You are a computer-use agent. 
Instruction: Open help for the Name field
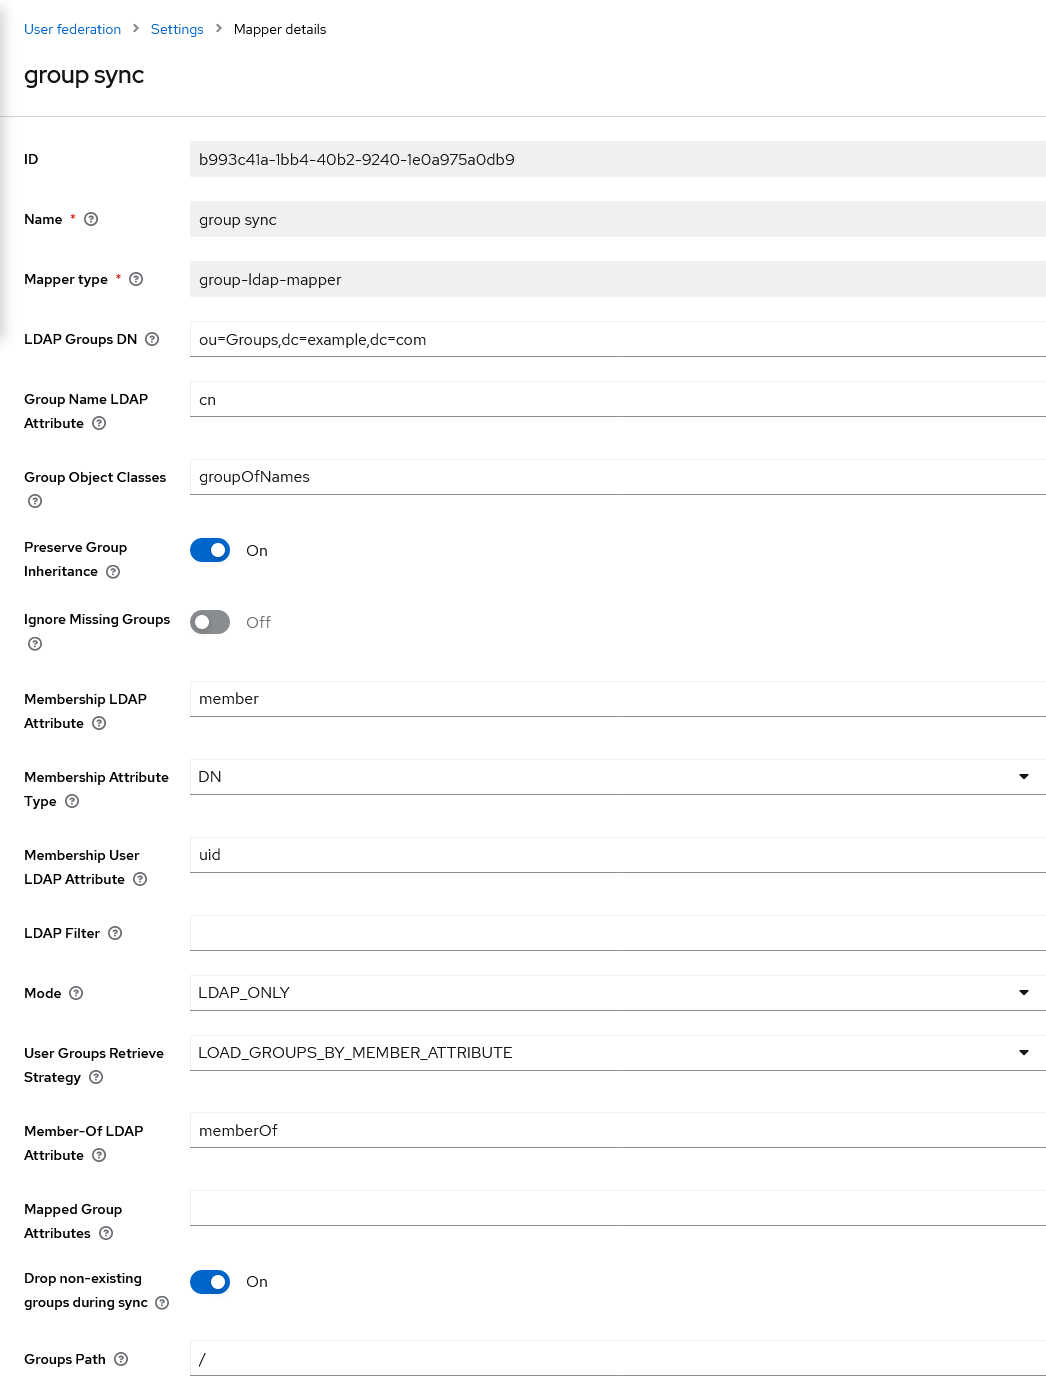(90, 219)
